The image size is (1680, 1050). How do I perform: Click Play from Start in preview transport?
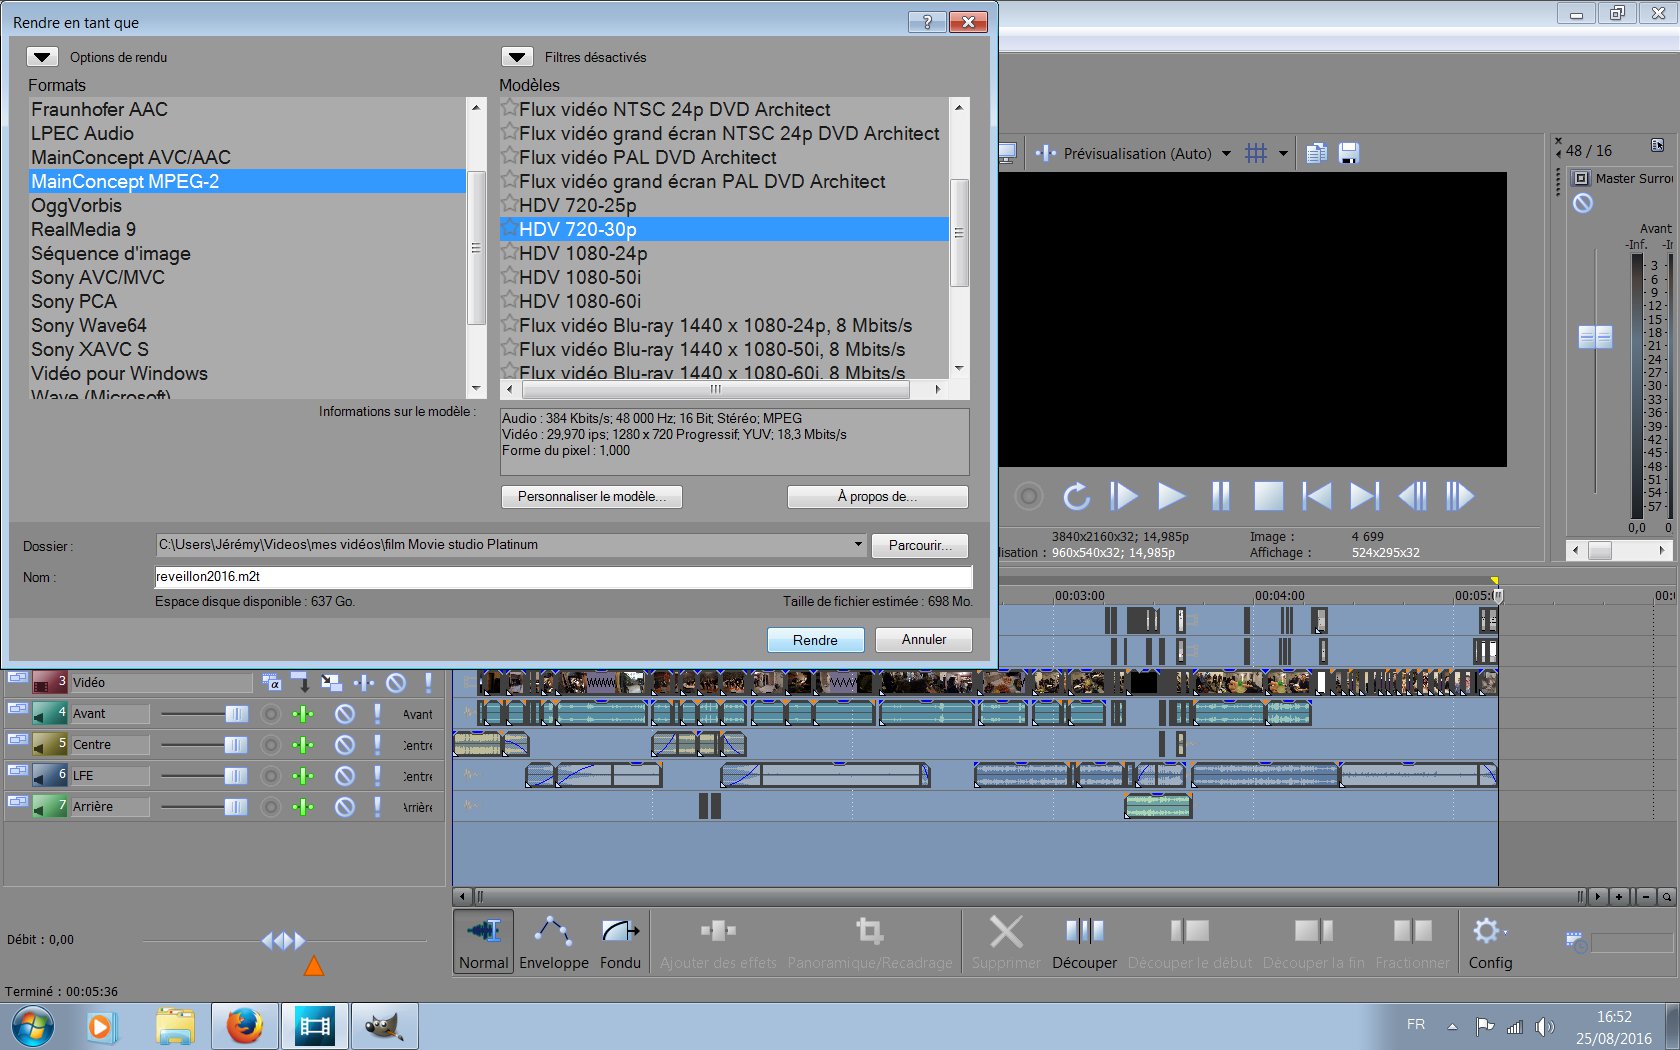1123,496
